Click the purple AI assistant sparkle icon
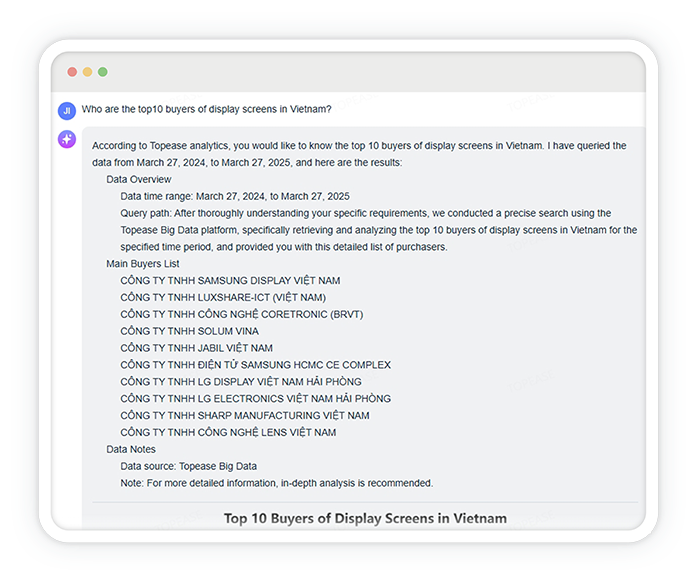 (67, 139)
